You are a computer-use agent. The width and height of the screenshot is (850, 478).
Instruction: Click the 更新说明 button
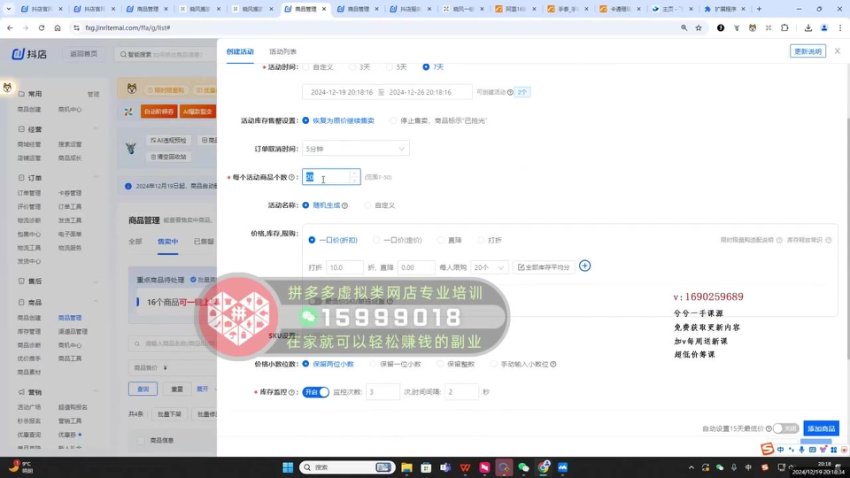point(807,51)
